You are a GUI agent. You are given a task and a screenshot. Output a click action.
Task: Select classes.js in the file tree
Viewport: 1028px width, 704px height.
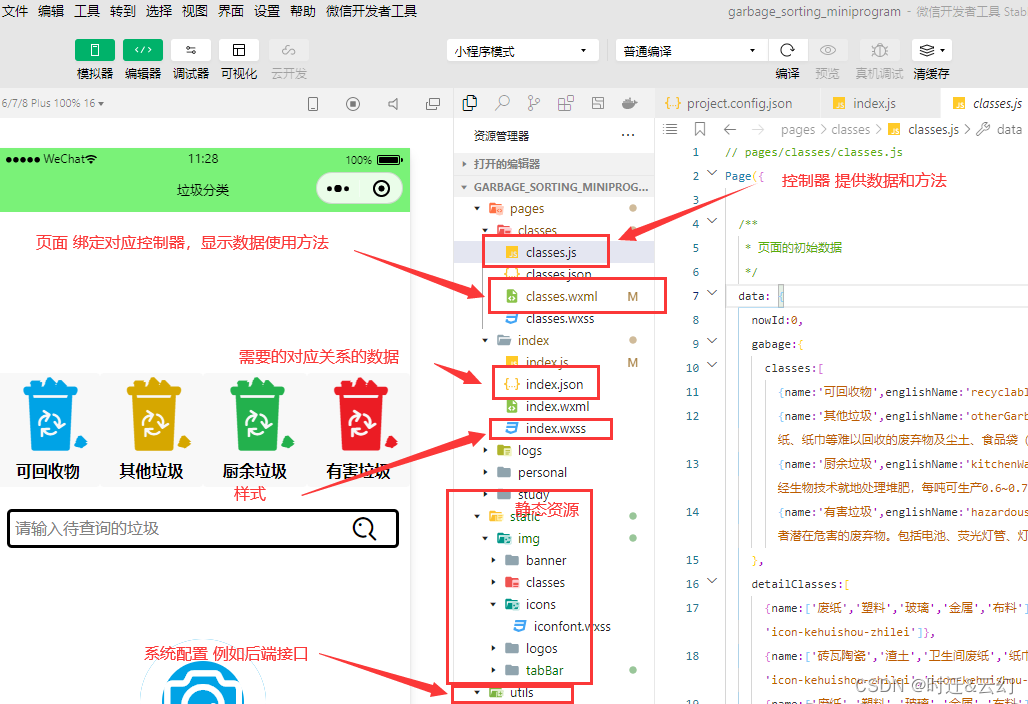[554, 252]
